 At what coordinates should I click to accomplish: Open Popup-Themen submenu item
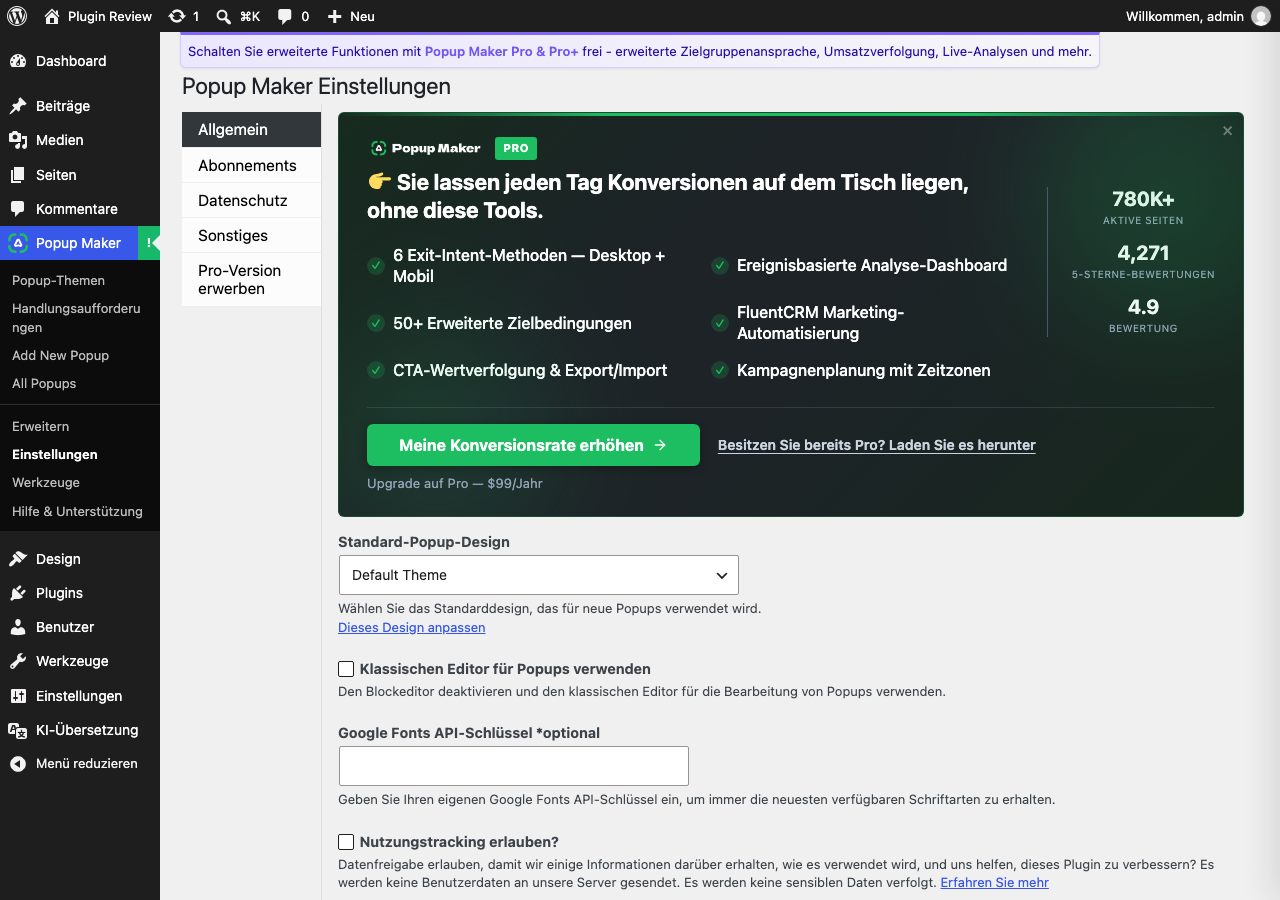point(58,281)
